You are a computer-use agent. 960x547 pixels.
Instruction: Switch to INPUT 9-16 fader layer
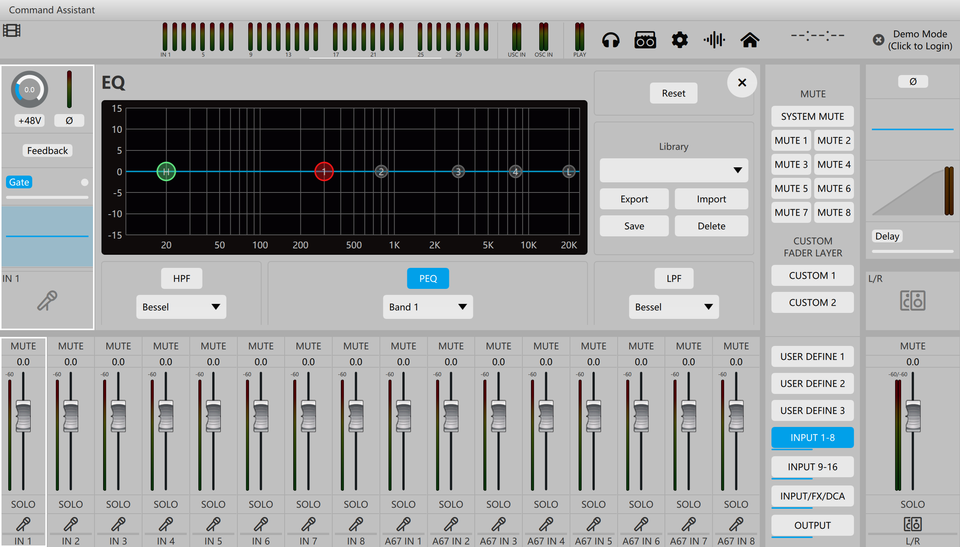(x=812, y=466)
